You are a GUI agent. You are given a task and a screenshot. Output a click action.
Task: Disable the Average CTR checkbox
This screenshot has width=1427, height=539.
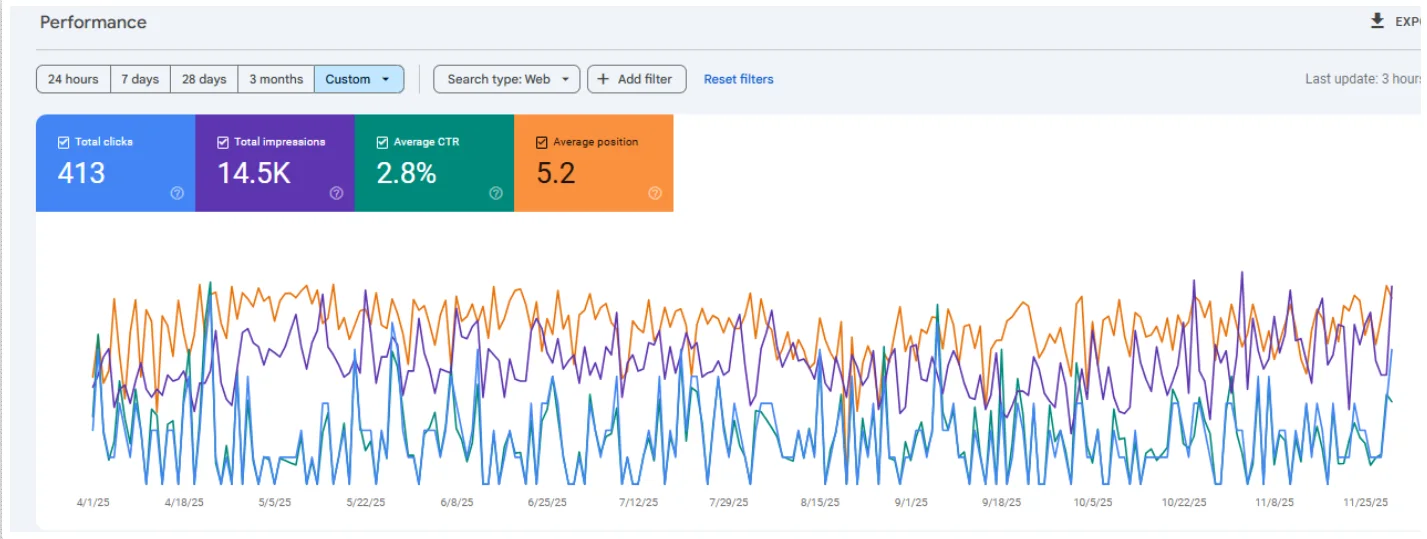[x=383, y=142]
